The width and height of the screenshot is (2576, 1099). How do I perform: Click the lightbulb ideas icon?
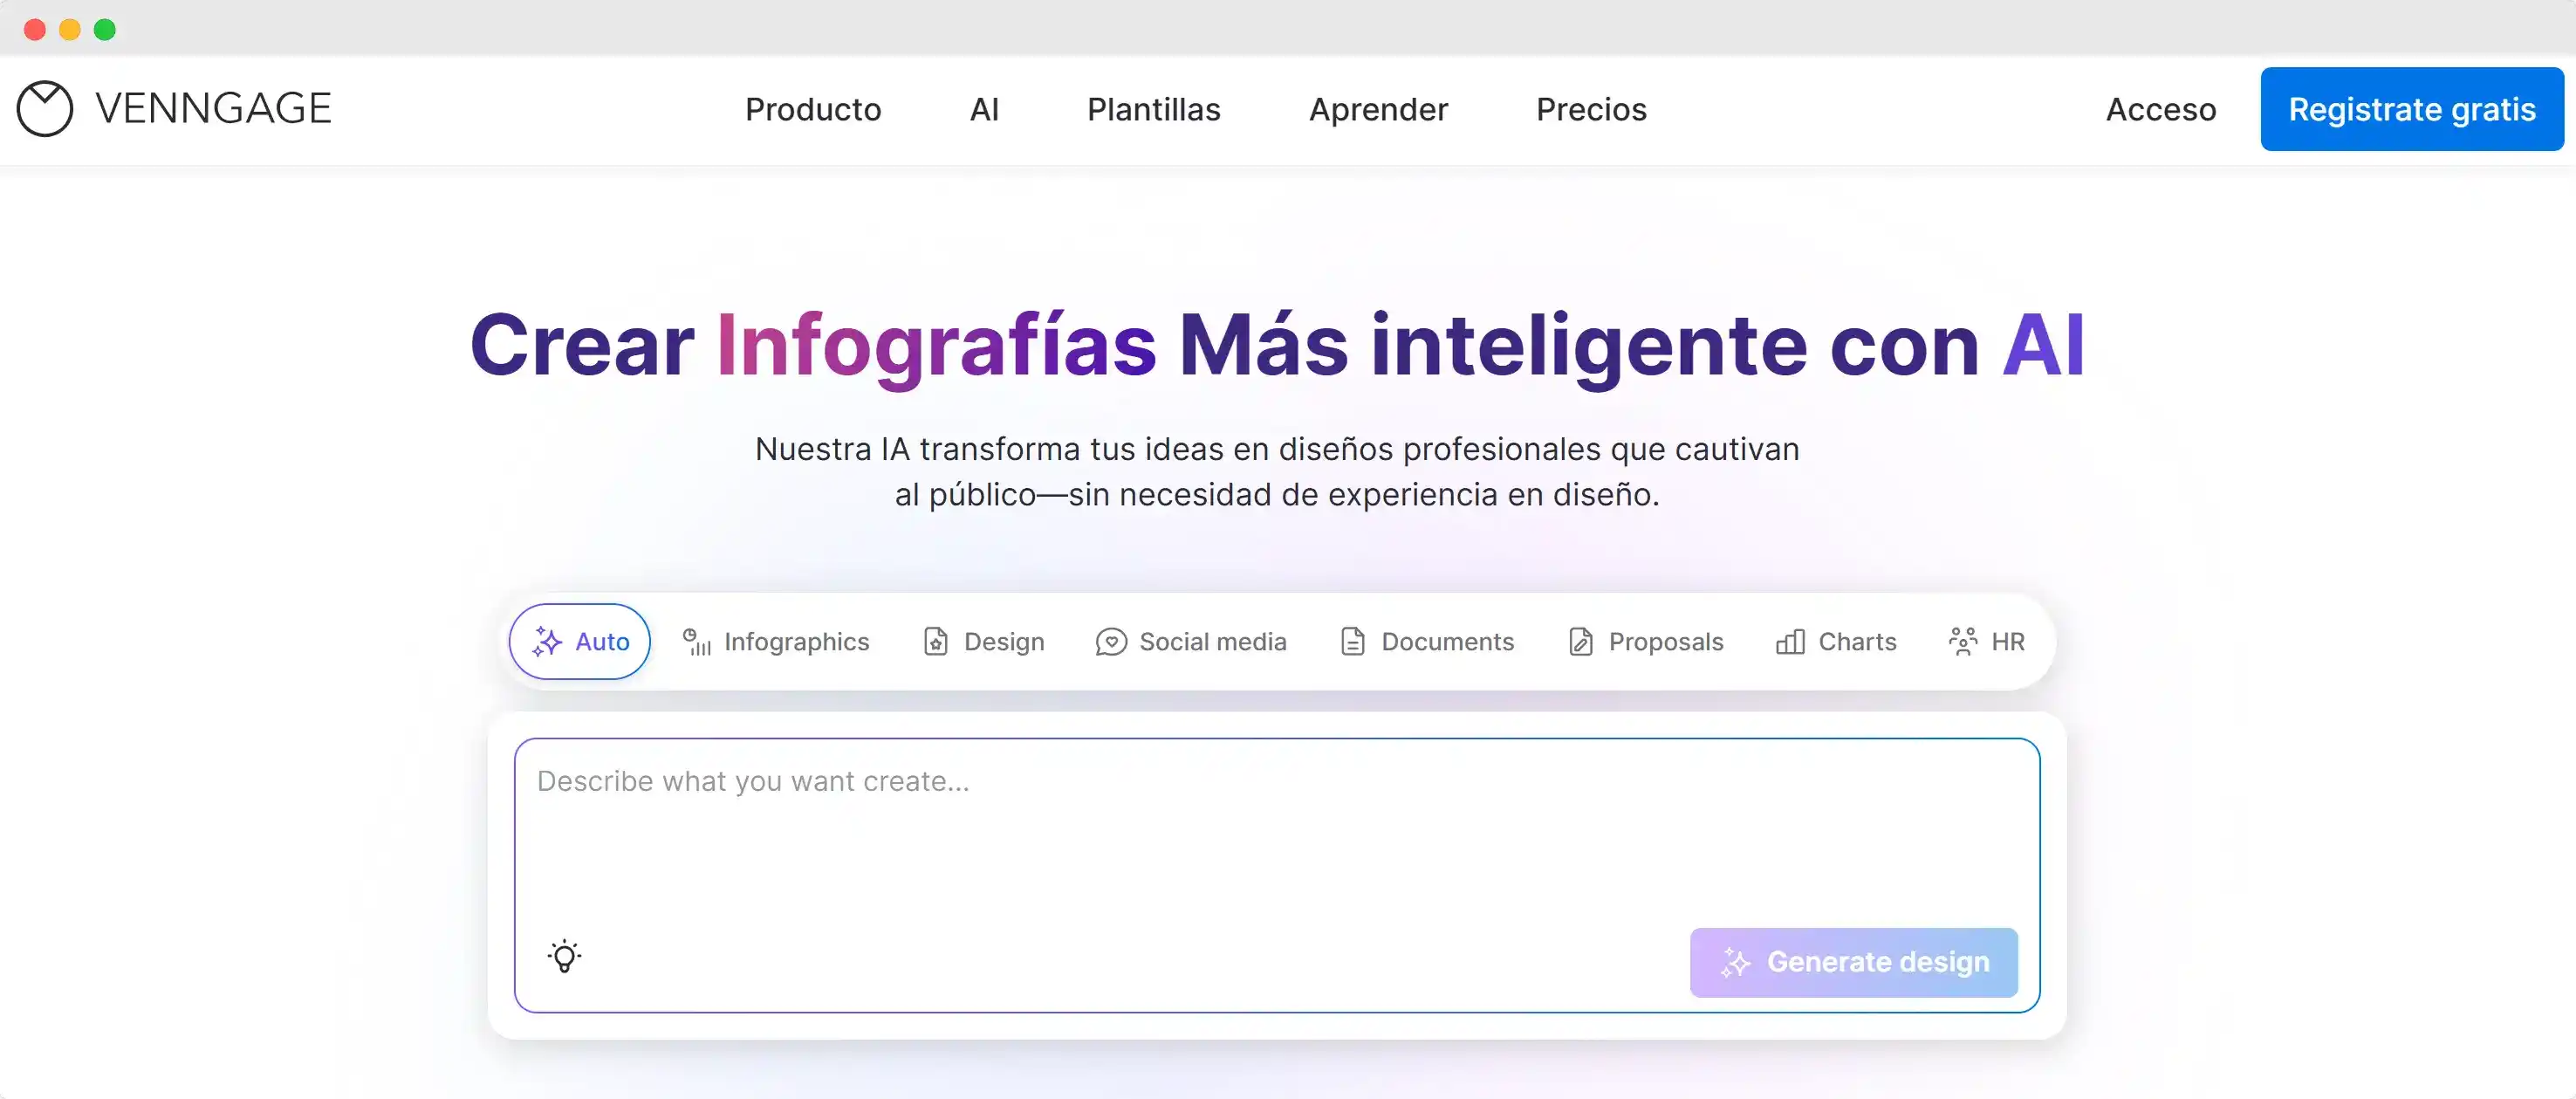coord(564,957)
